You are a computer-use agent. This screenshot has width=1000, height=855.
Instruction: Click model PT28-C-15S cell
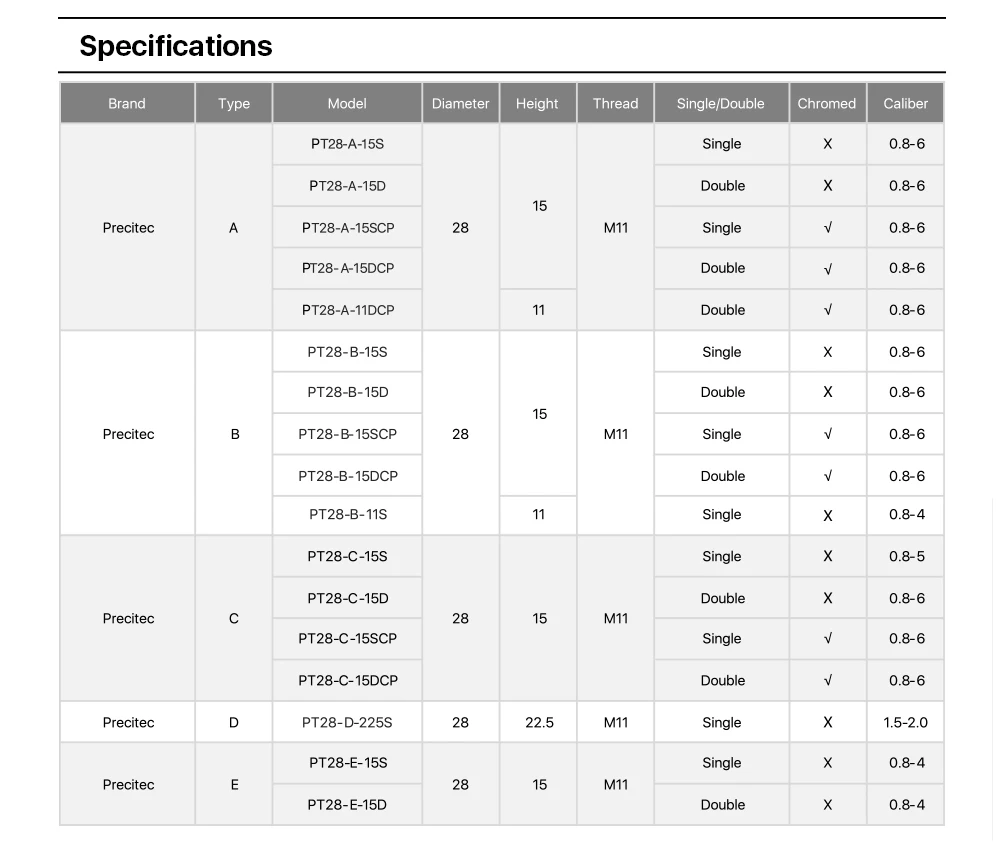pyautogui.click(x=348, y=556)
